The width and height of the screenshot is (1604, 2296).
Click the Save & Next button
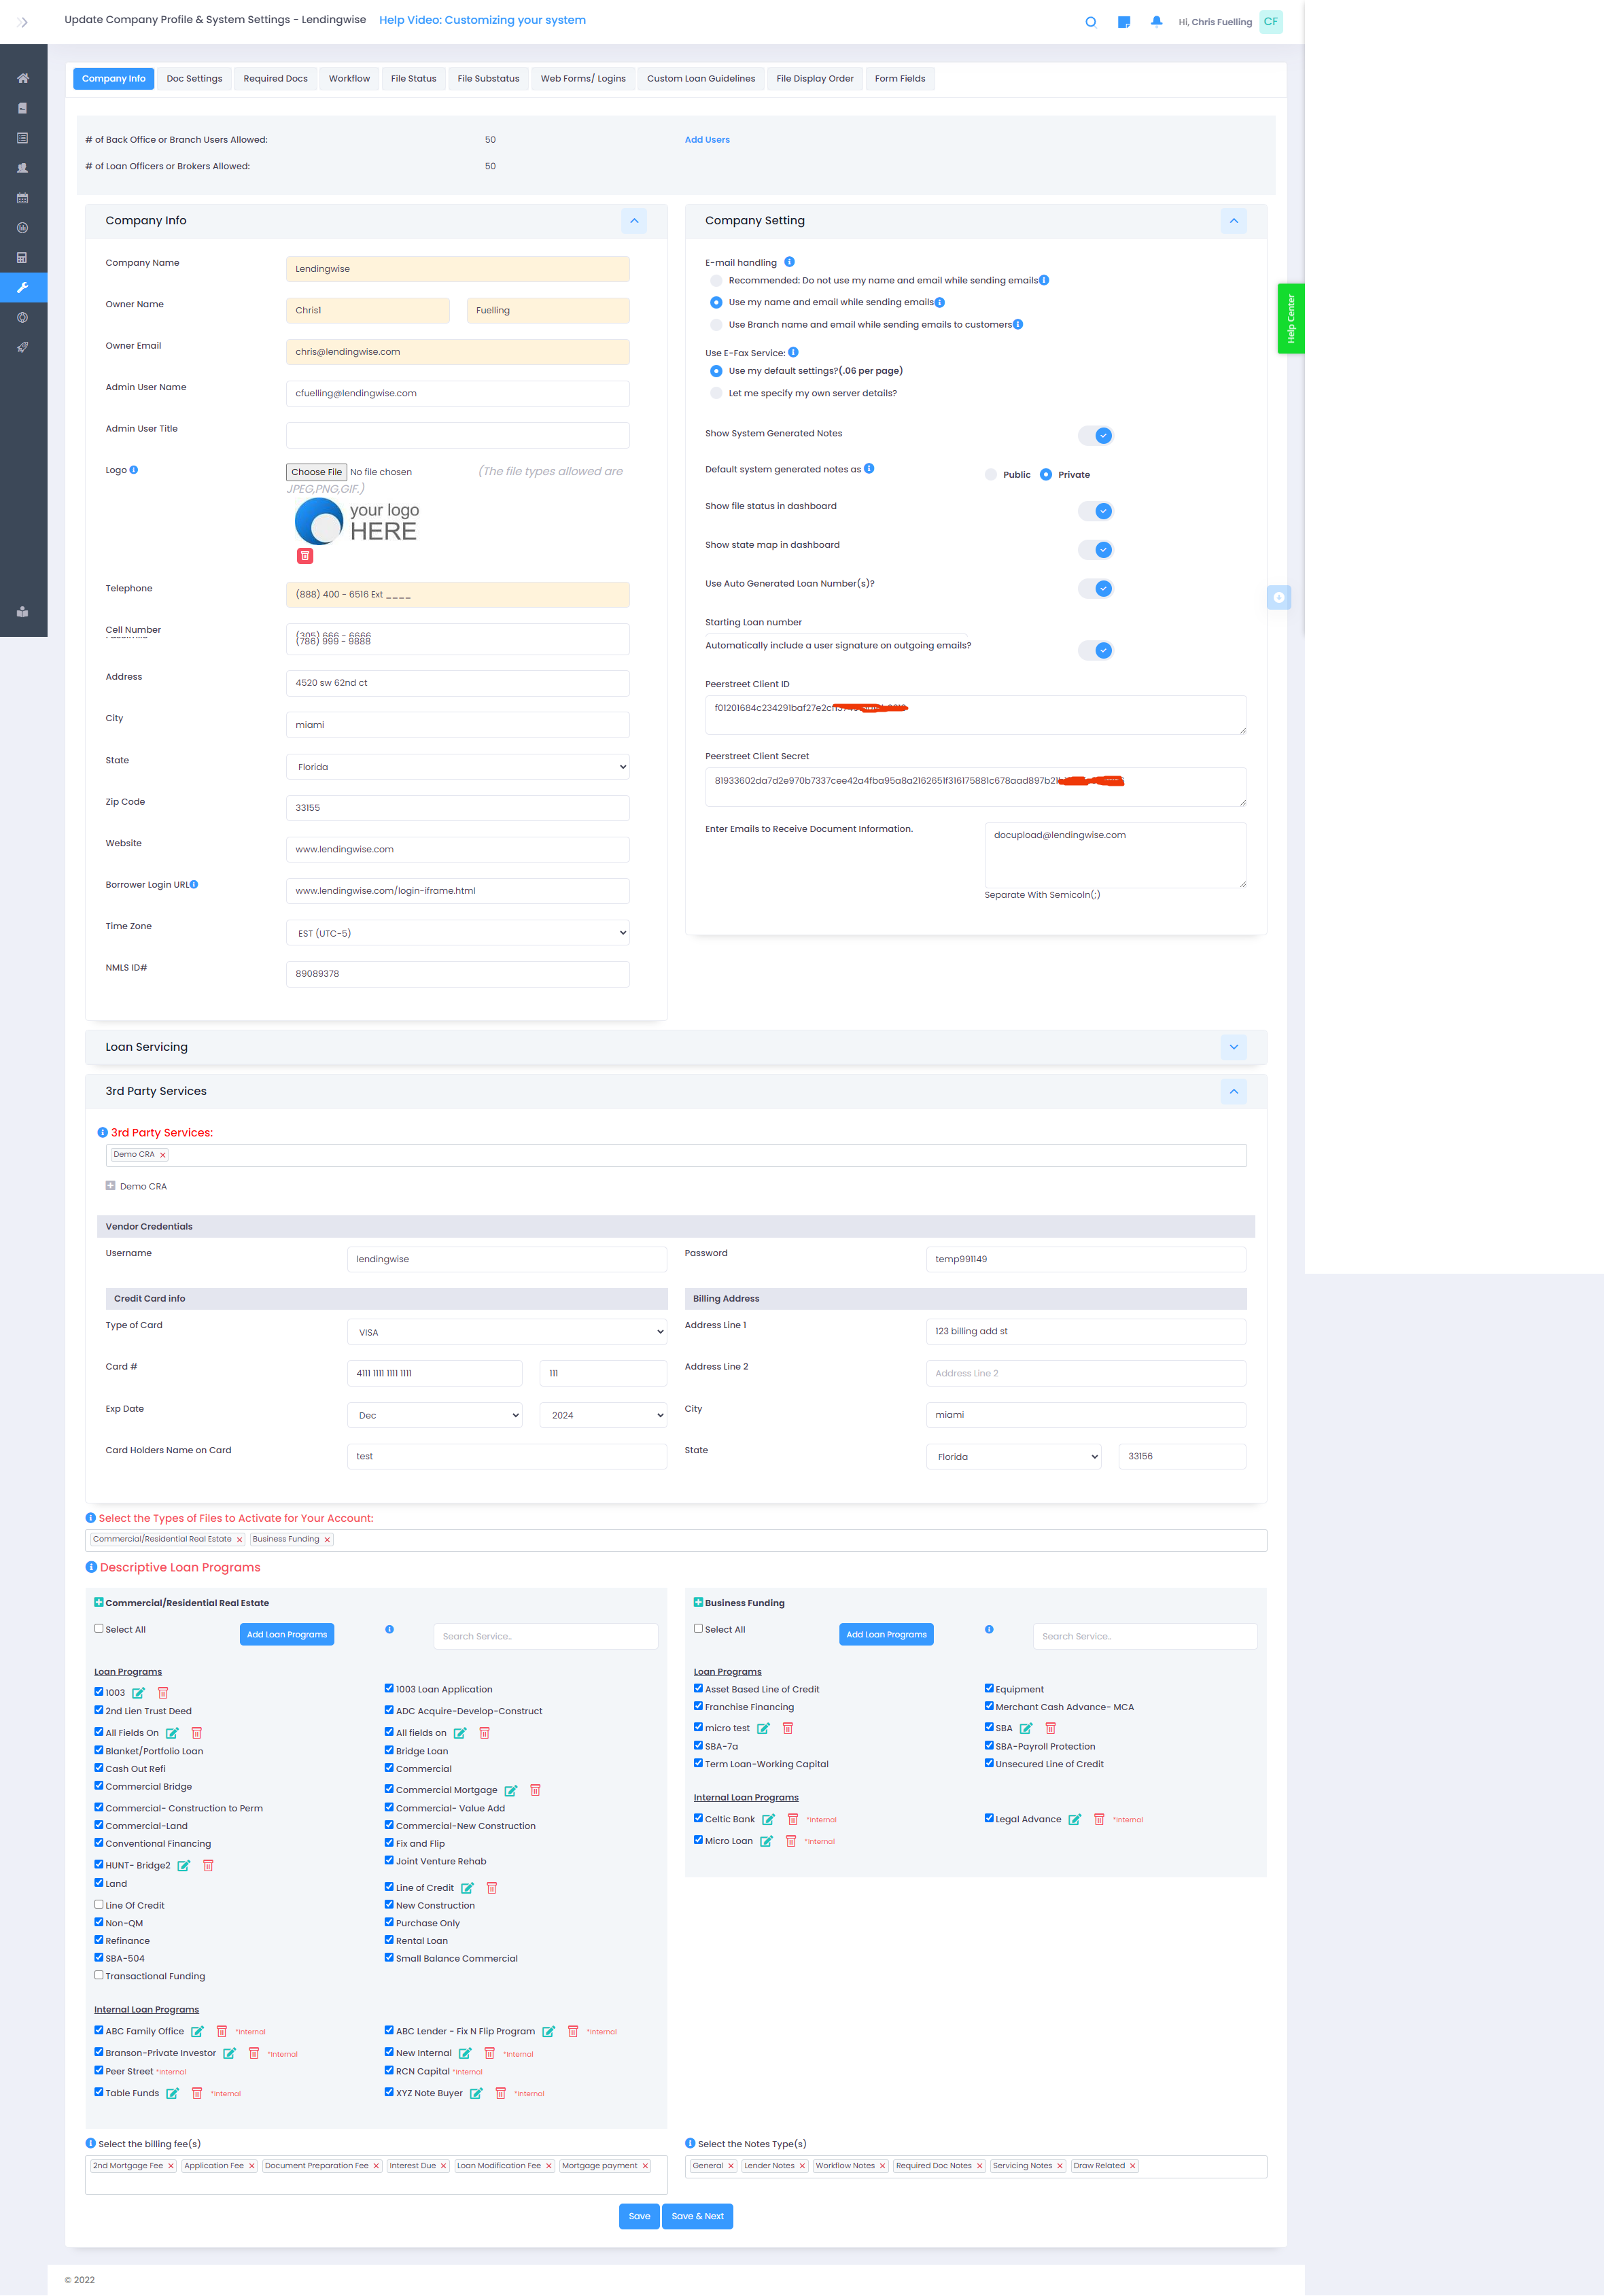tap(697, 2216)
